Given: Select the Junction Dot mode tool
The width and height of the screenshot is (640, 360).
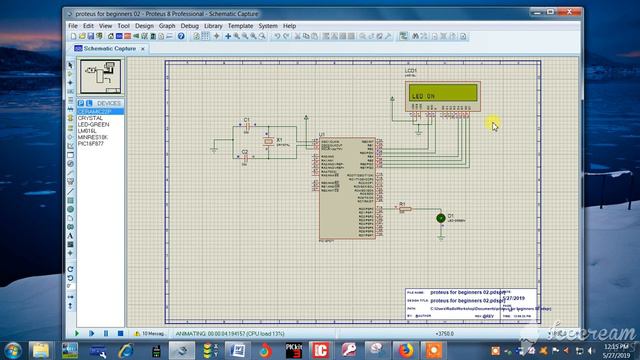Looking at the screenshot, I should click(x=70, y=83).
